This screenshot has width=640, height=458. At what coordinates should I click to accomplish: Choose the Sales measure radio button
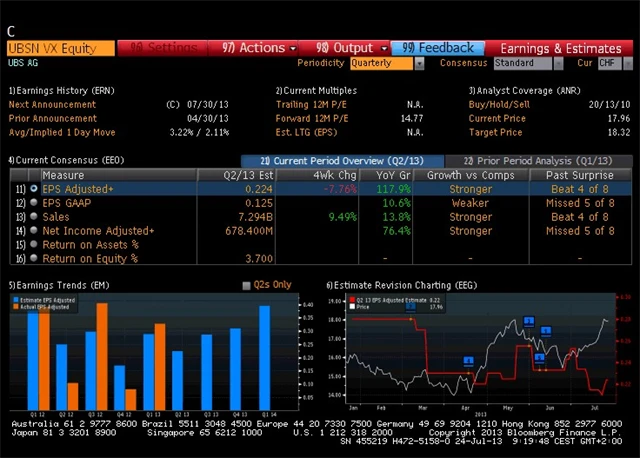[x=34, y=216]
